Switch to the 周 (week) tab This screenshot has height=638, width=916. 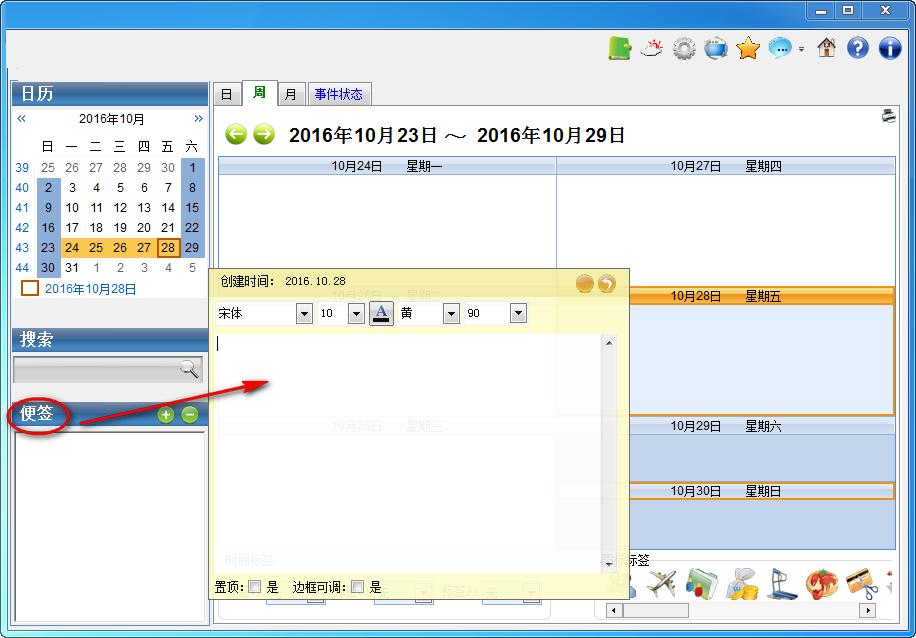point(259,93)
